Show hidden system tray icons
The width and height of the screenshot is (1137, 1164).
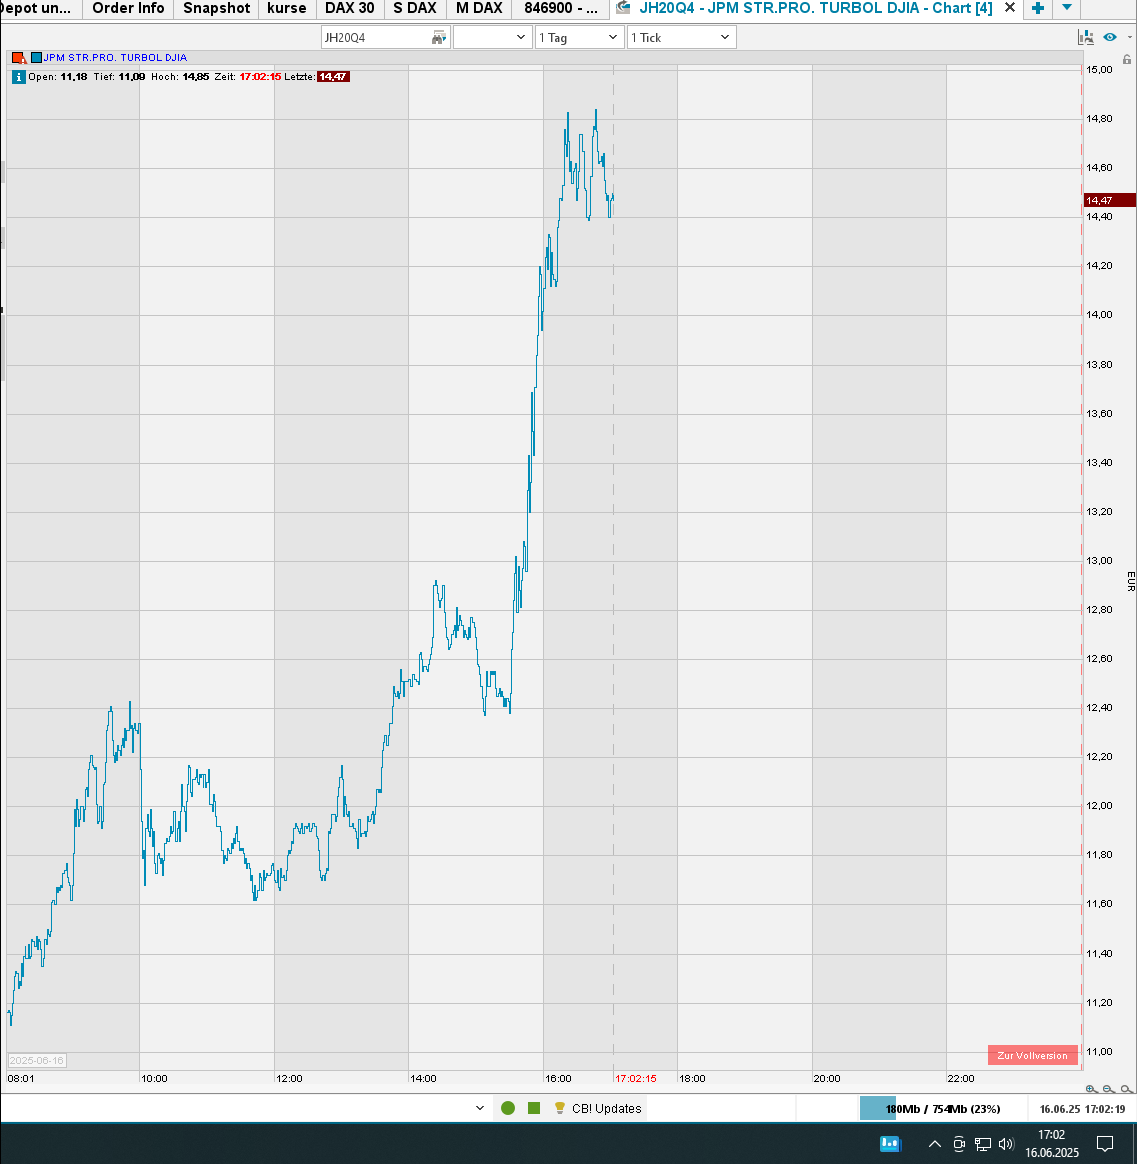pyautogui.click(x=935, y=1144)
